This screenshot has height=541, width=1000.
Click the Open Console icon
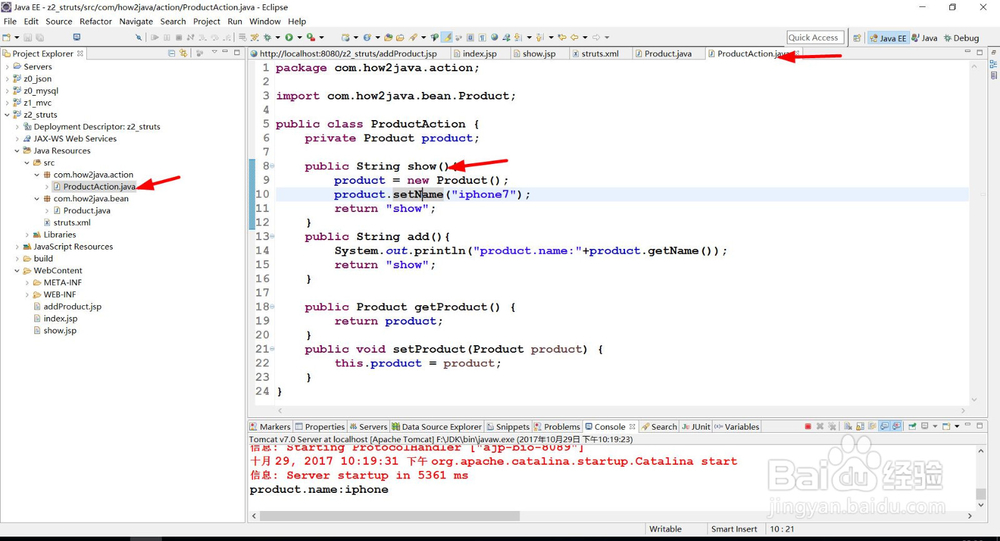(946, 426)
